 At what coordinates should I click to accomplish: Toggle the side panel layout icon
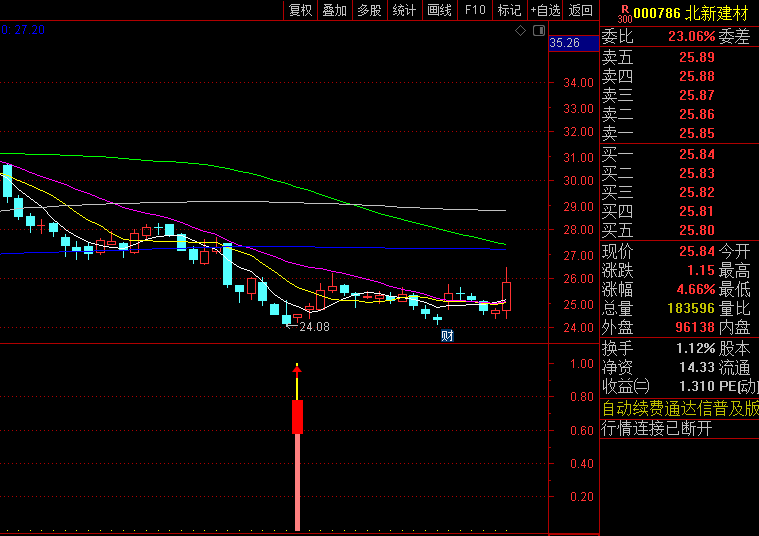pos(539,31)
